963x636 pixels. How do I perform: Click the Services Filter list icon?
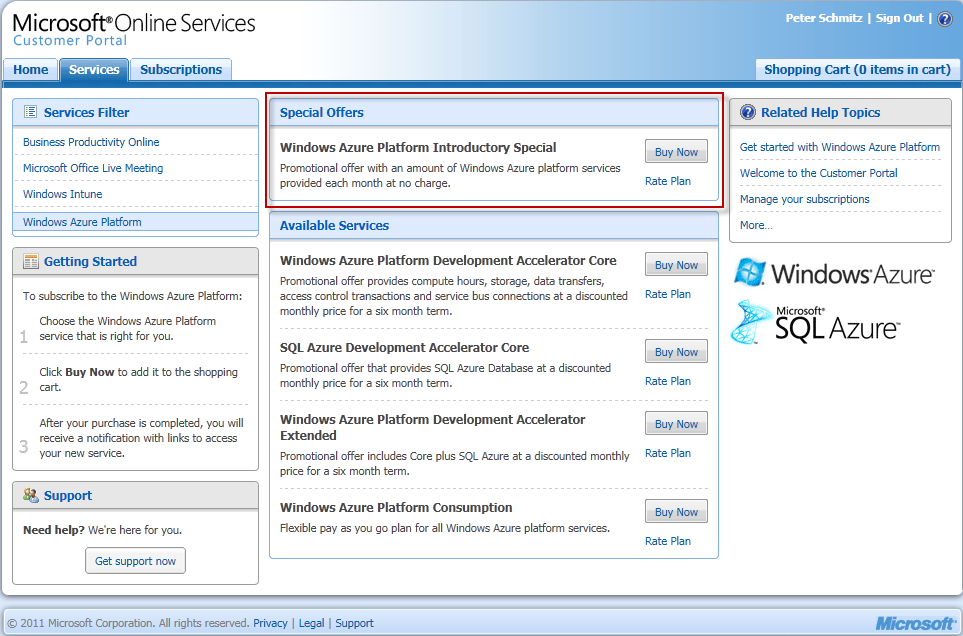click(x=30, y=112)
